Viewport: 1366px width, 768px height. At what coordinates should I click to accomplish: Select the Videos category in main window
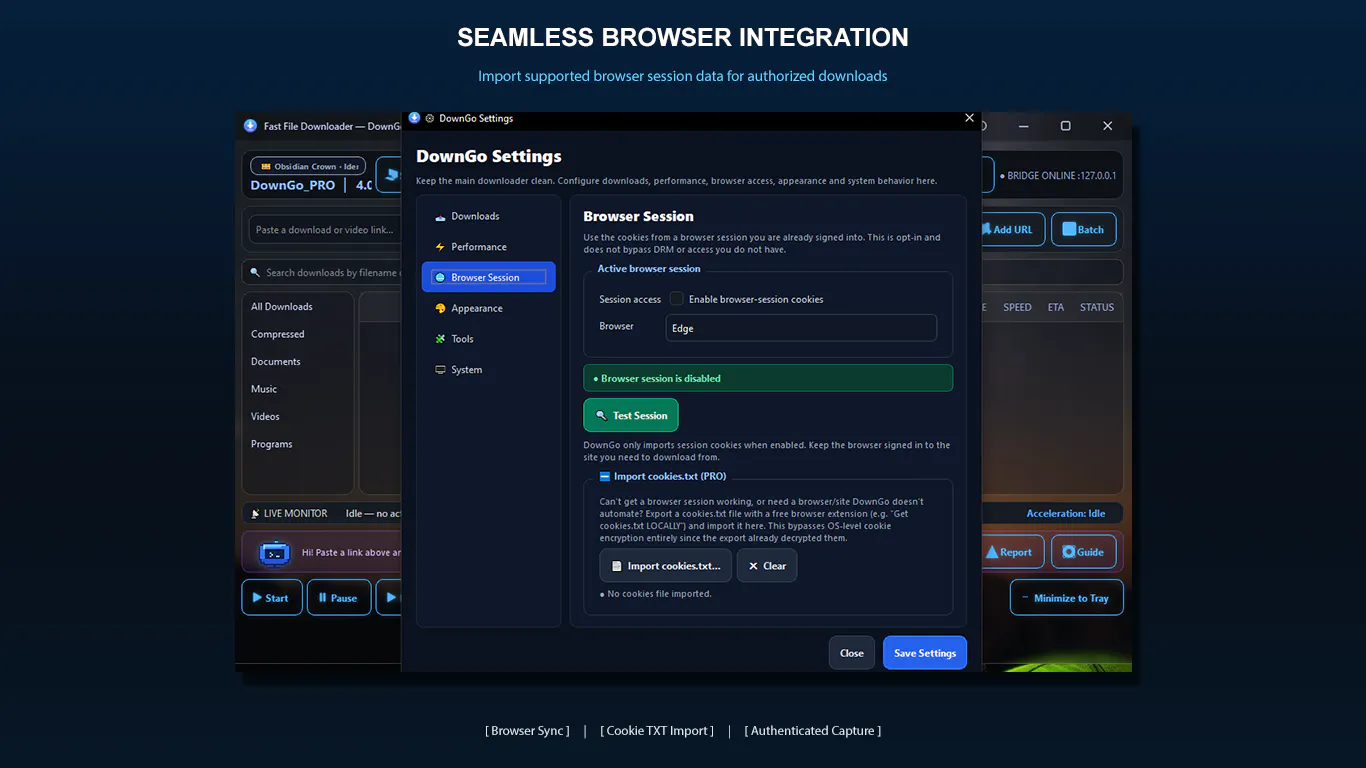click(x=266, y=417)
